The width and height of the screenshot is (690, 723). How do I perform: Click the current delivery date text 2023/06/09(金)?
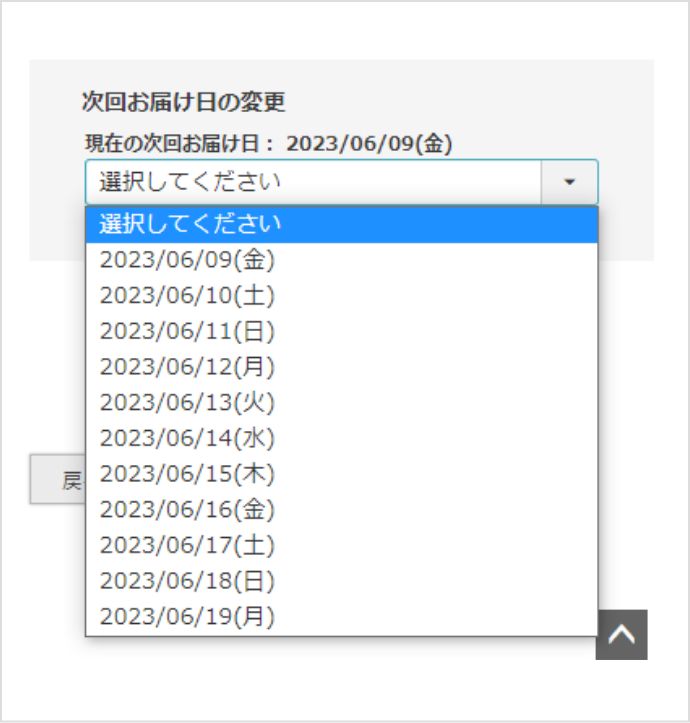click(x=369, y=143)
